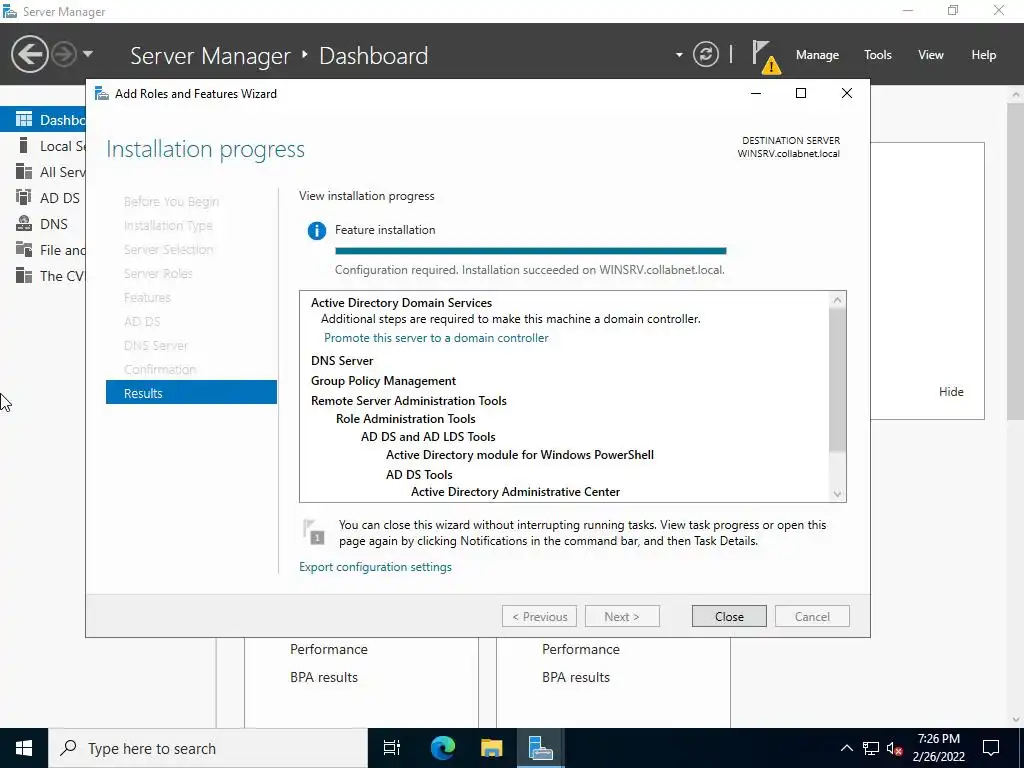Maximize the Add Roles and Features Wizard
Screen dimensions: 1024x768
pos(801,93)
